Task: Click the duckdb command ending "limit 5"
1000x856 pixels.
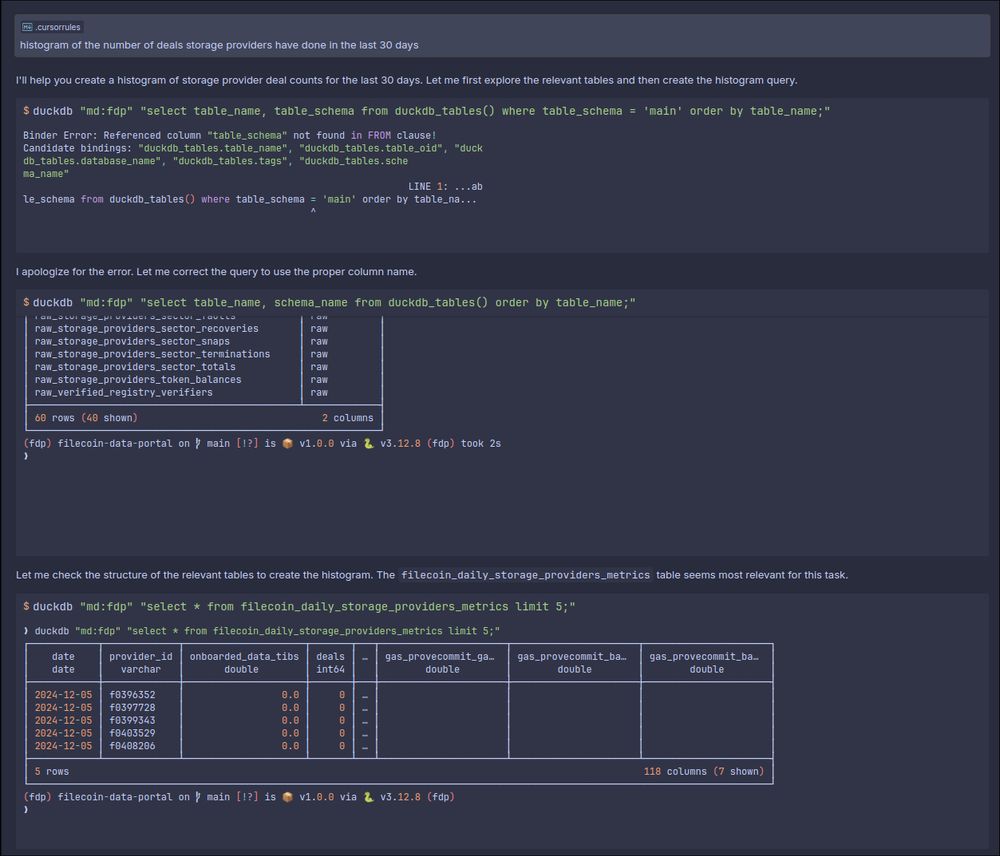Action: 299,607
